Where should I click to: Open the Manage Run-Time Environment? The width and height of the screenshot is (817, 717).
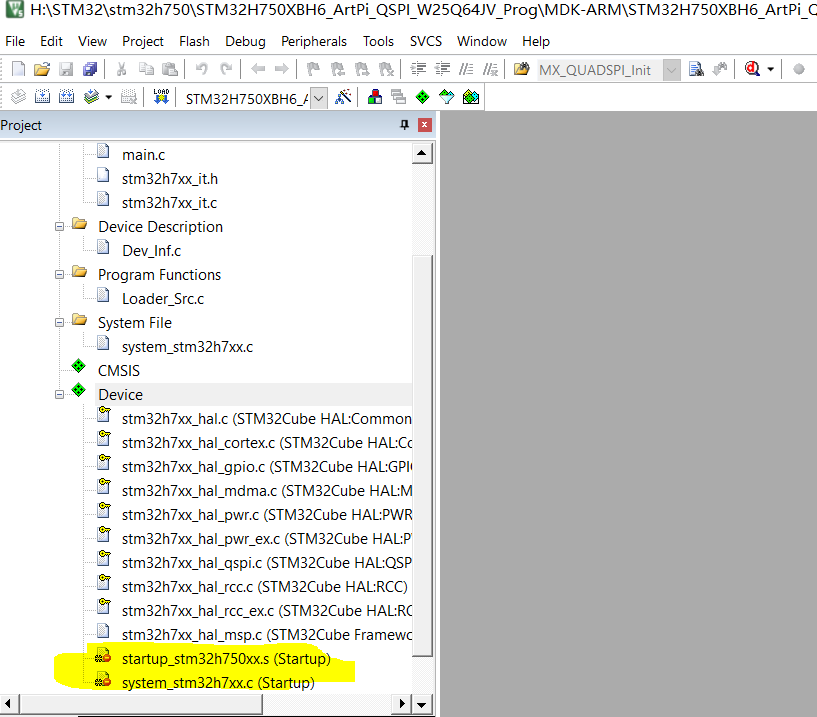422,97
